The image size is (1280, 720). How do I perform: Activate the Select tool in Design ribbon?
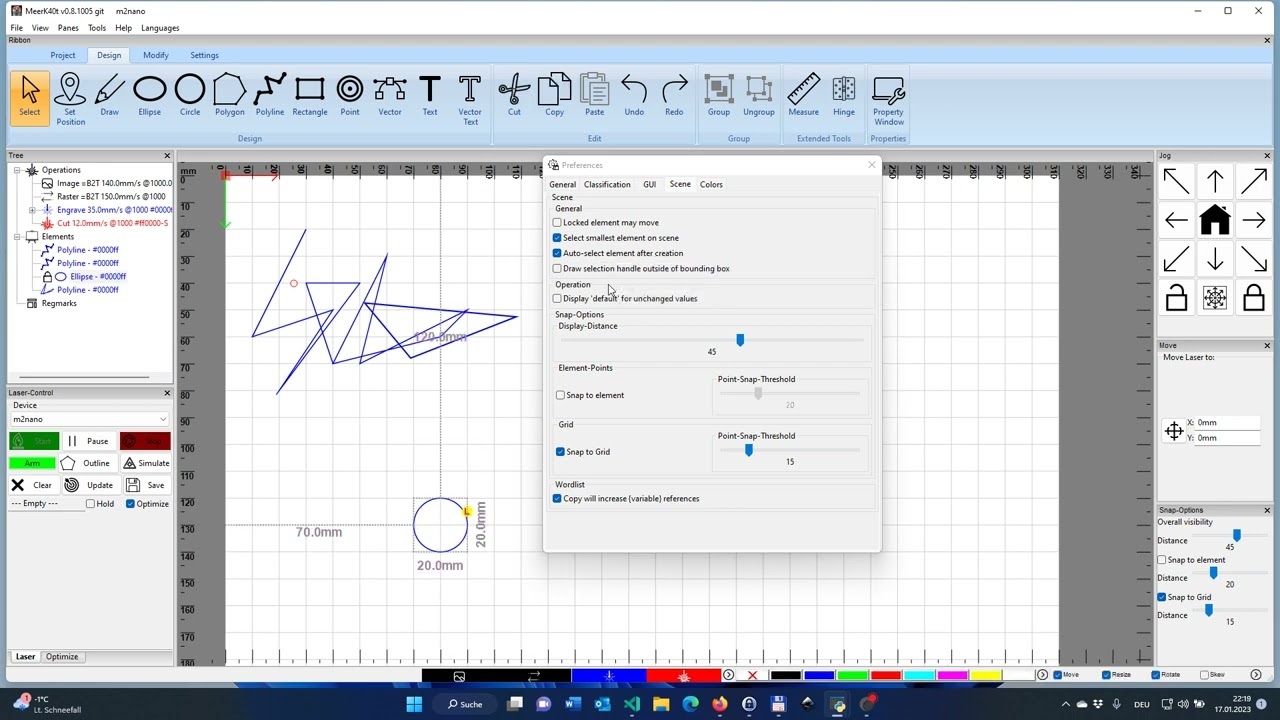[x=30, y=97]
